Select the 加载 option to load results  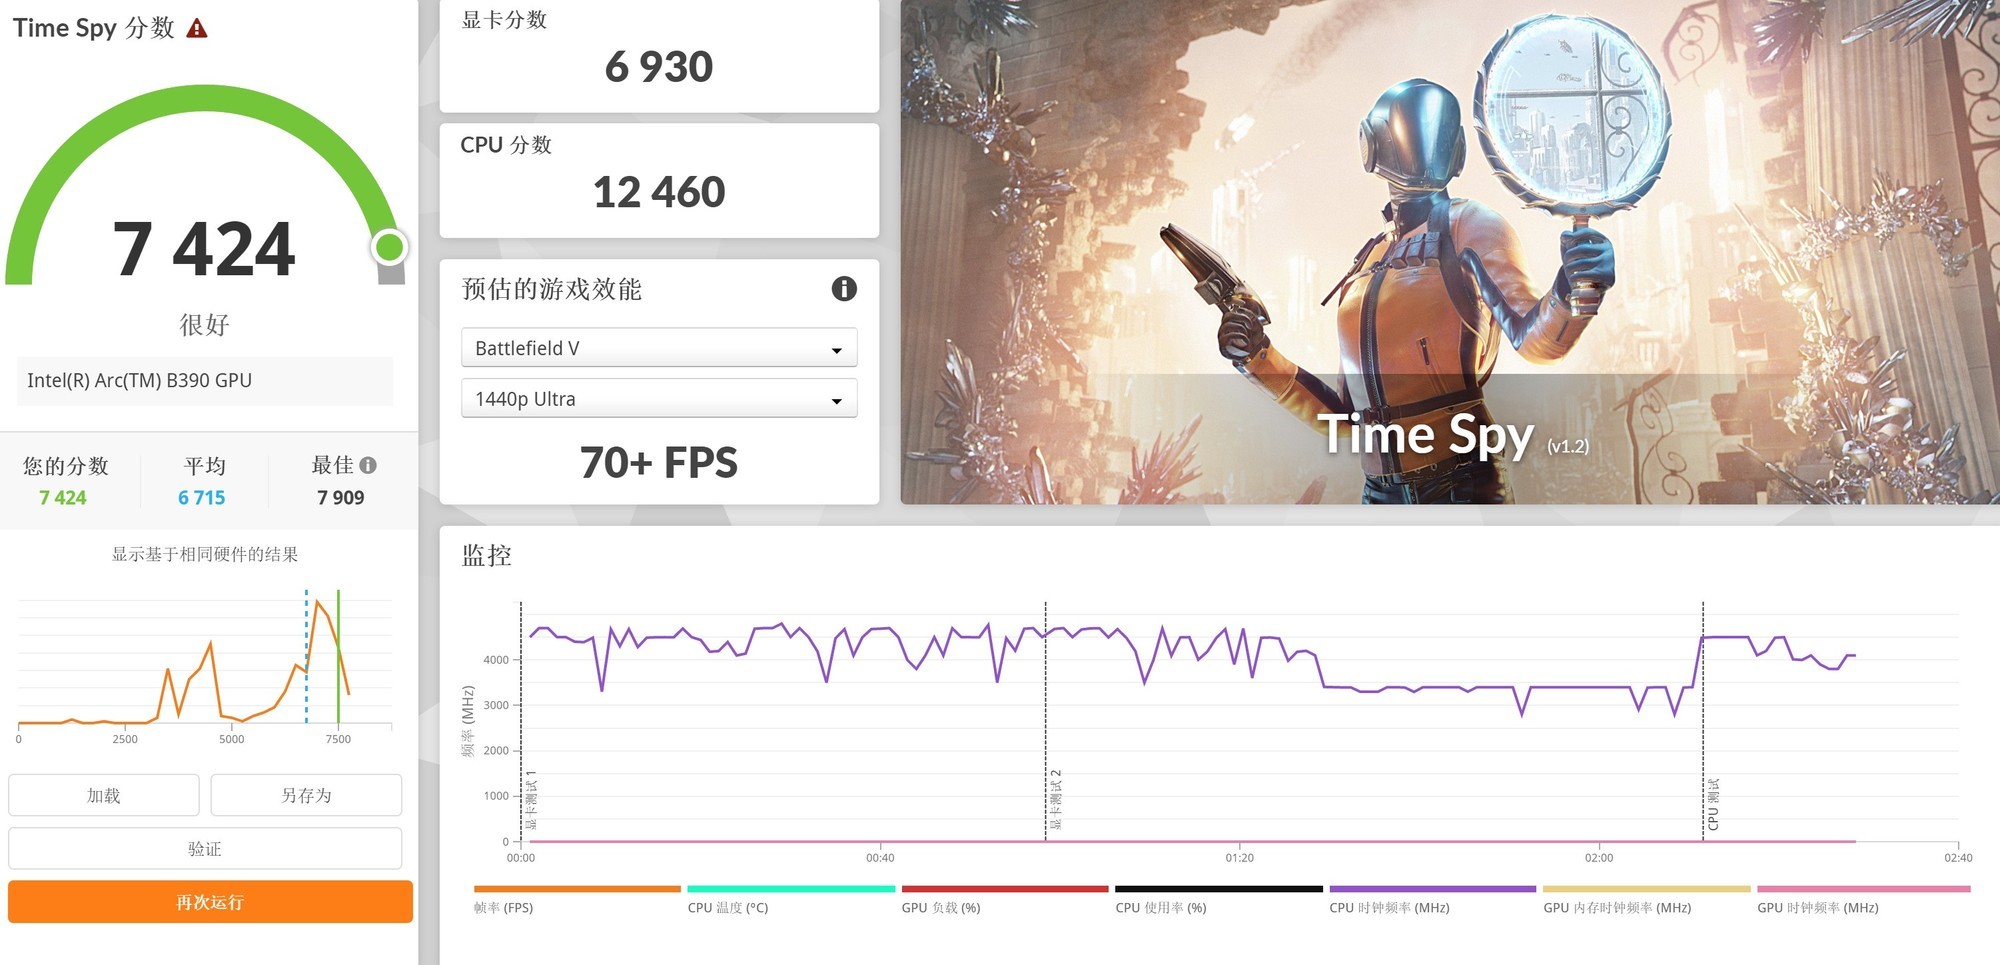tap(103, 795)
